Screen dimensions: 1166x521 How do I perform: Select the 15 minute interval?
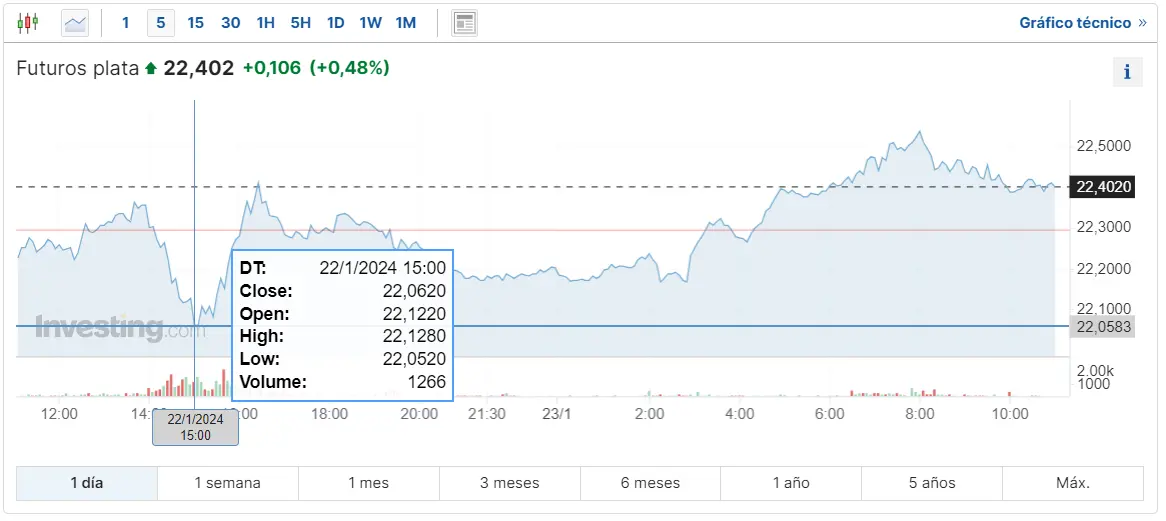click(195, 22)
